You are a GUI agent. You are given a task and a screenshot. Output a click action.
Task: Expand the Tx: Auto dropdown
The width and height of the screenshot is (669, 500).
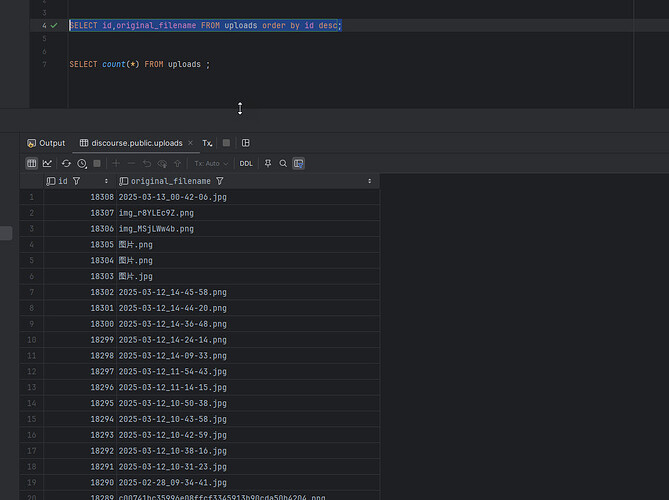(211, 163)
